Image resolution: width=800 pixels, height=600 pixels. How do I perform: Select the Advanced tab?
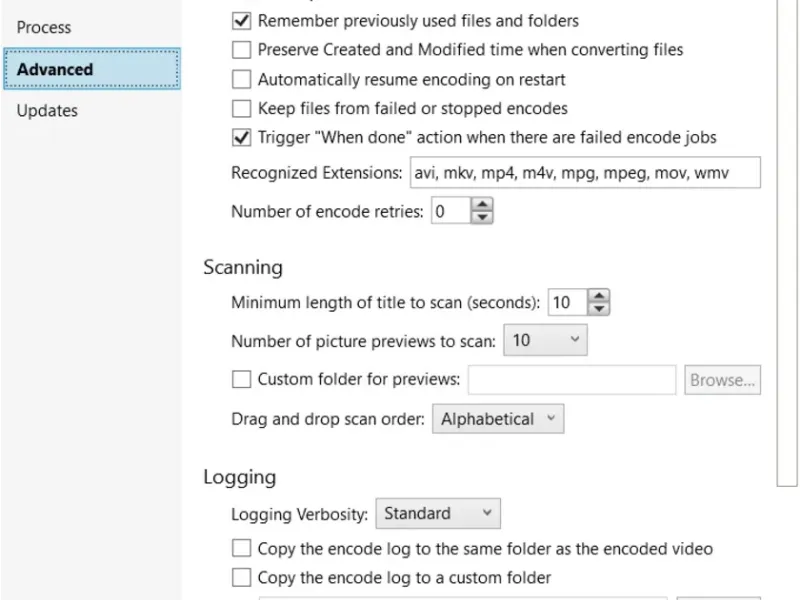[x=55, y=69]
